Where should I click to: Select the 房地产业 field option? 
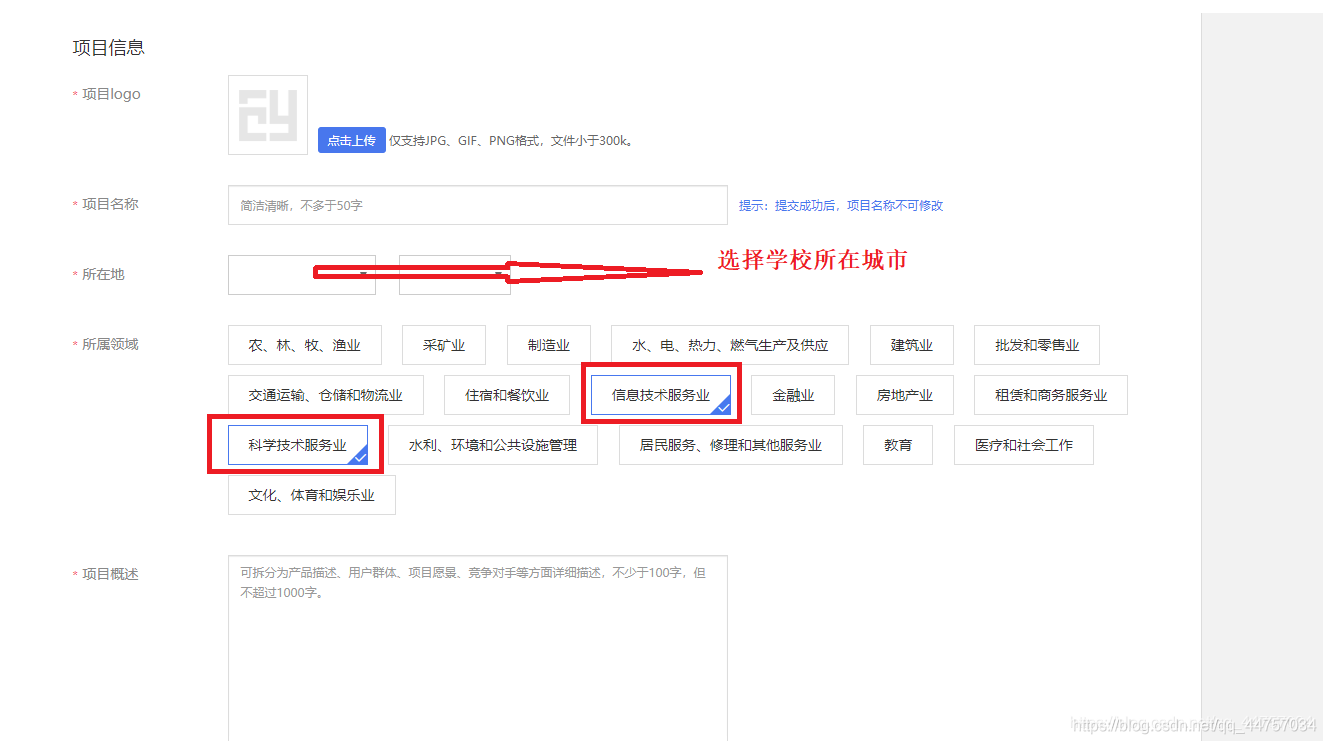(x=905, y=395)
